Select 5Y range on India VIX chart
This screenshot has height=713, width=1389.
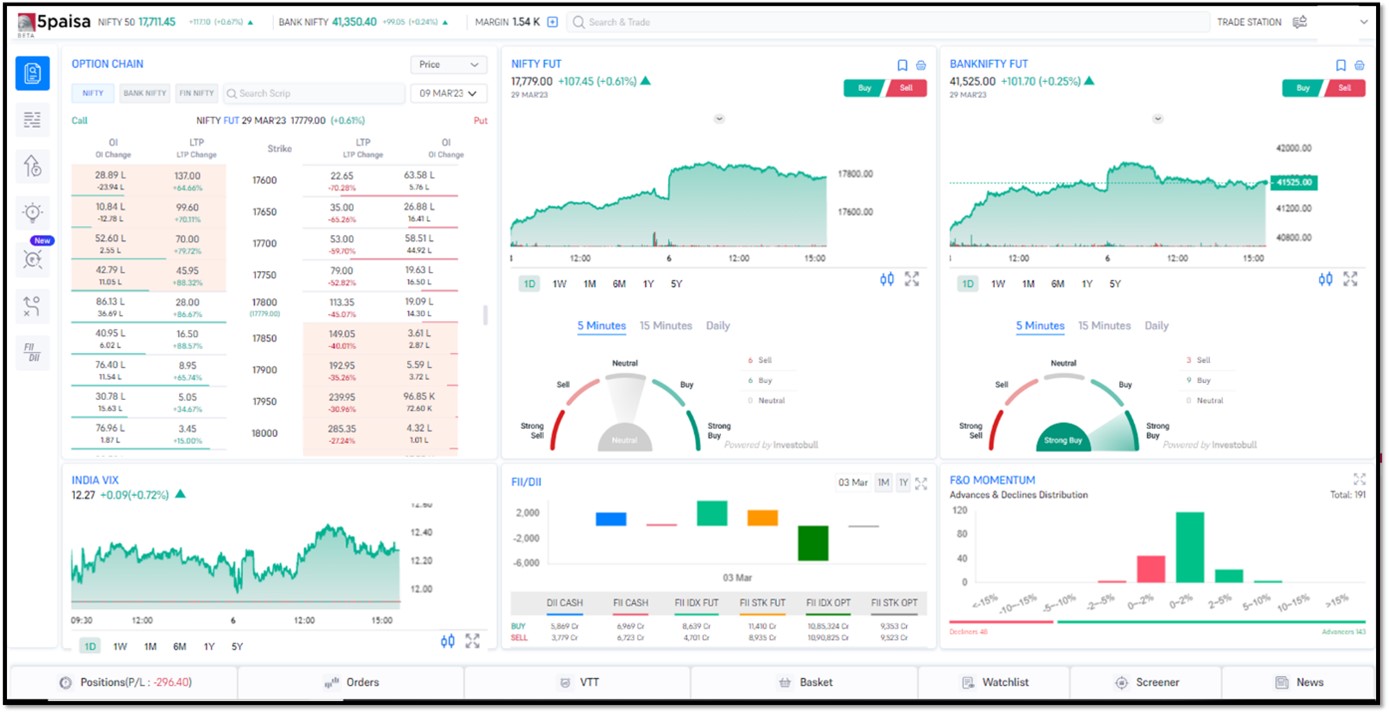coord(237,646)
